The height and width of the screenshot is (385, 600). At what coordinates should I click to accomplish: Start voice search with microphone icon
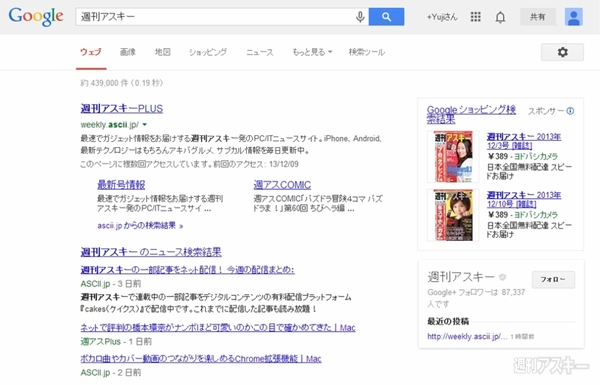coord(360,17)
